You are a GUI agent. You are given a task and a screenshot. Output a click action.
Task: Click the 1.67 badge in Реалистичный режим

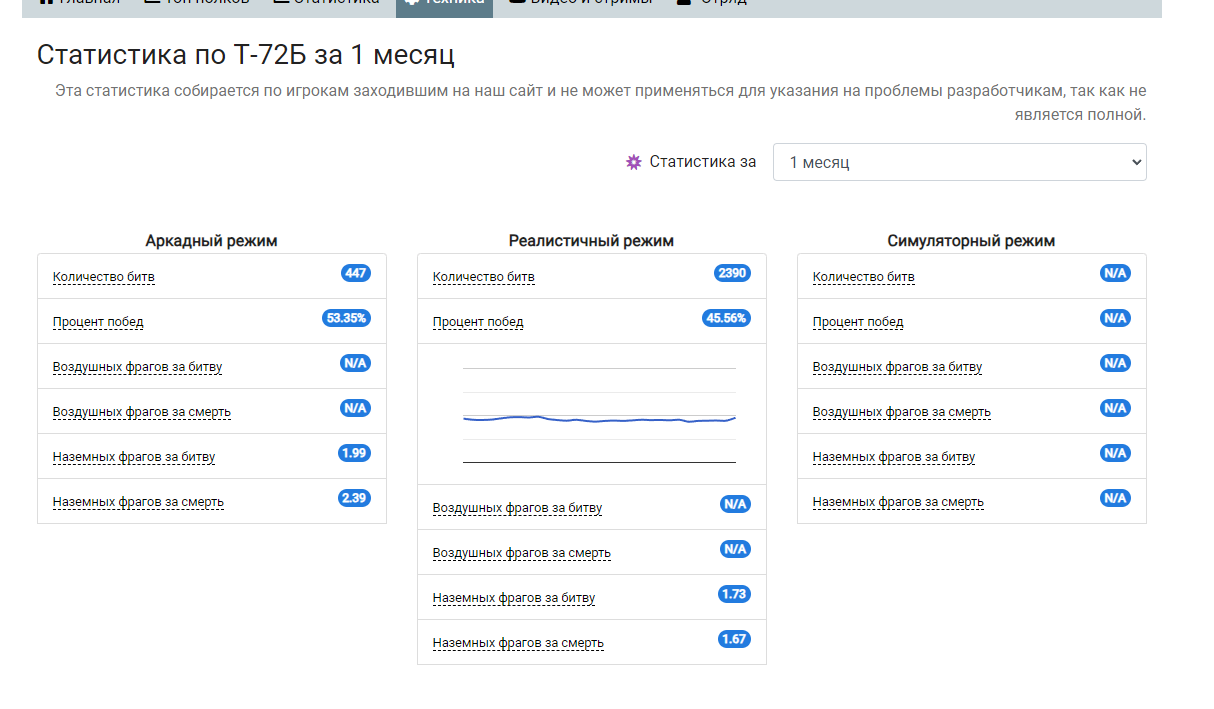(734, 639)
